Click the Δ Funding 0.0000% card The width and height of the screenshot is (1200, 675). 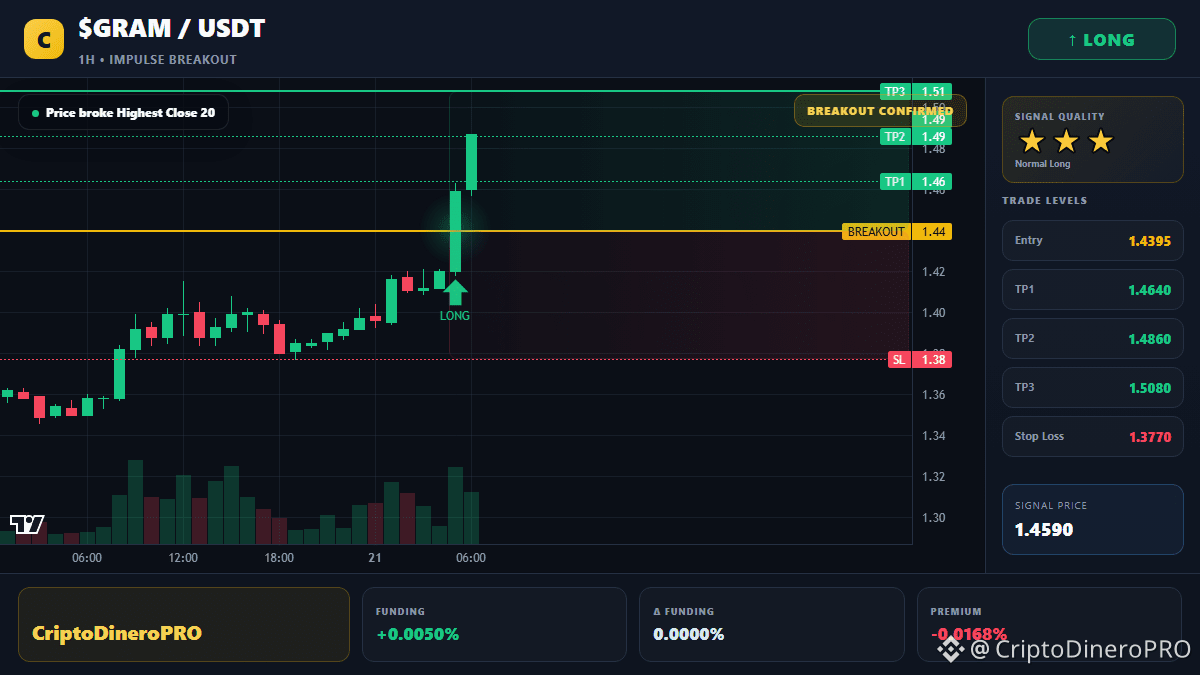[x=772, y=625]
